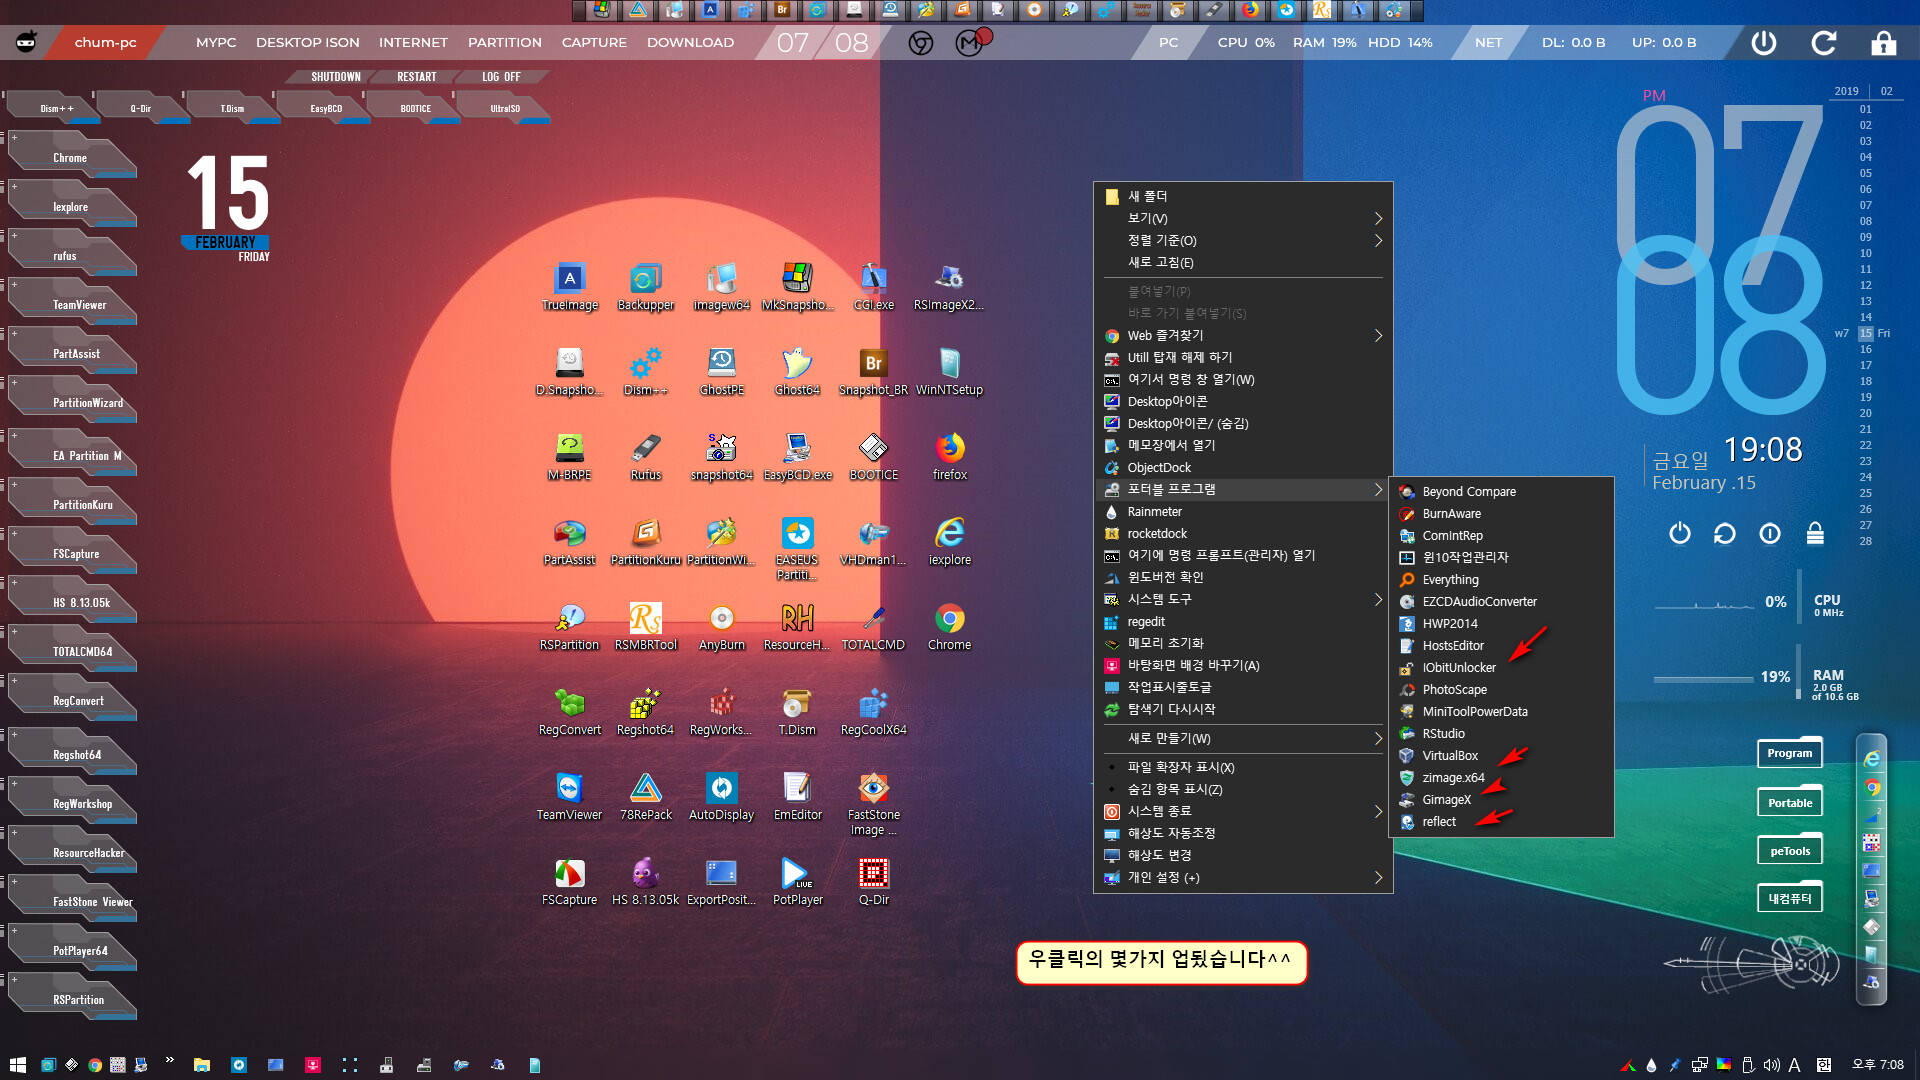Image resolution: width=1920 pixels, height=1080 pixels.
Task: Click the power icon in top bar
Action: (1763, 42)
